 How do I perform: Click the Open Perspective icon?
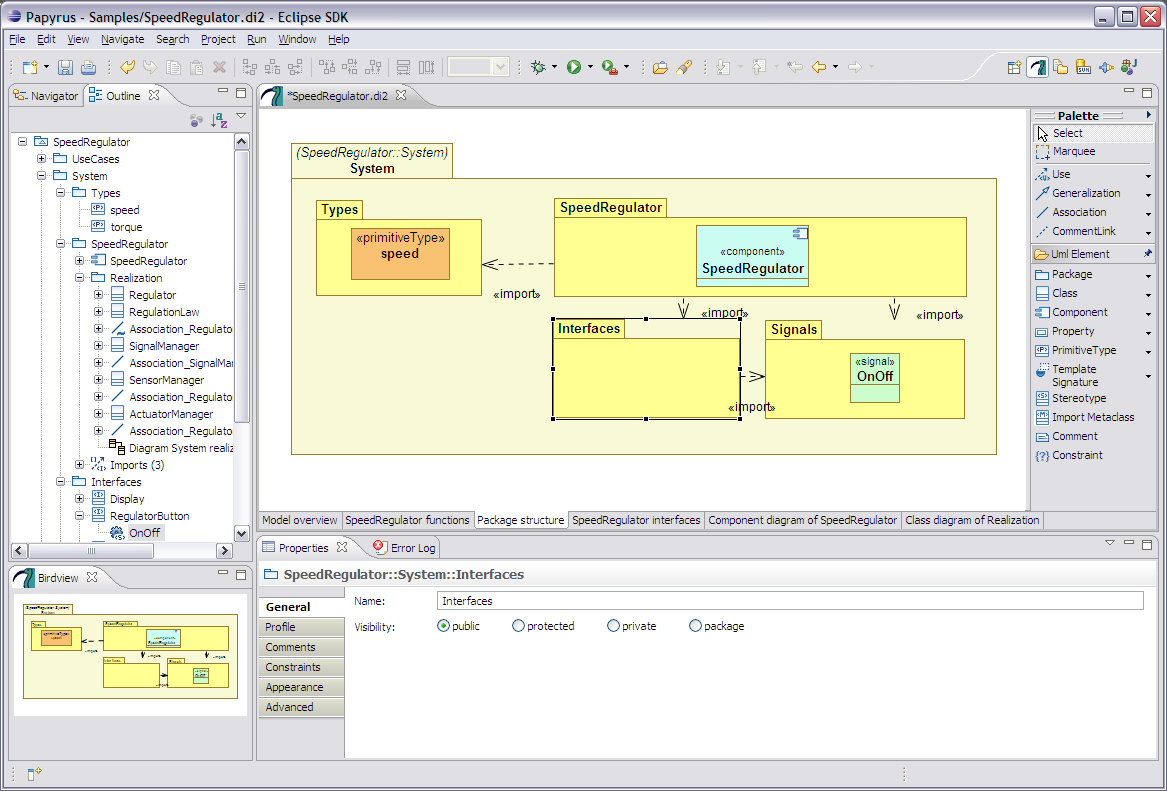[x=1014, y=68]
